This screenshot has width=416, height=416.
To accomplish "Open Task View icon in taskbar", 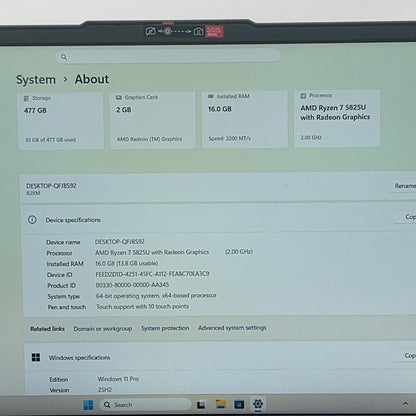I will coord(201,405).
